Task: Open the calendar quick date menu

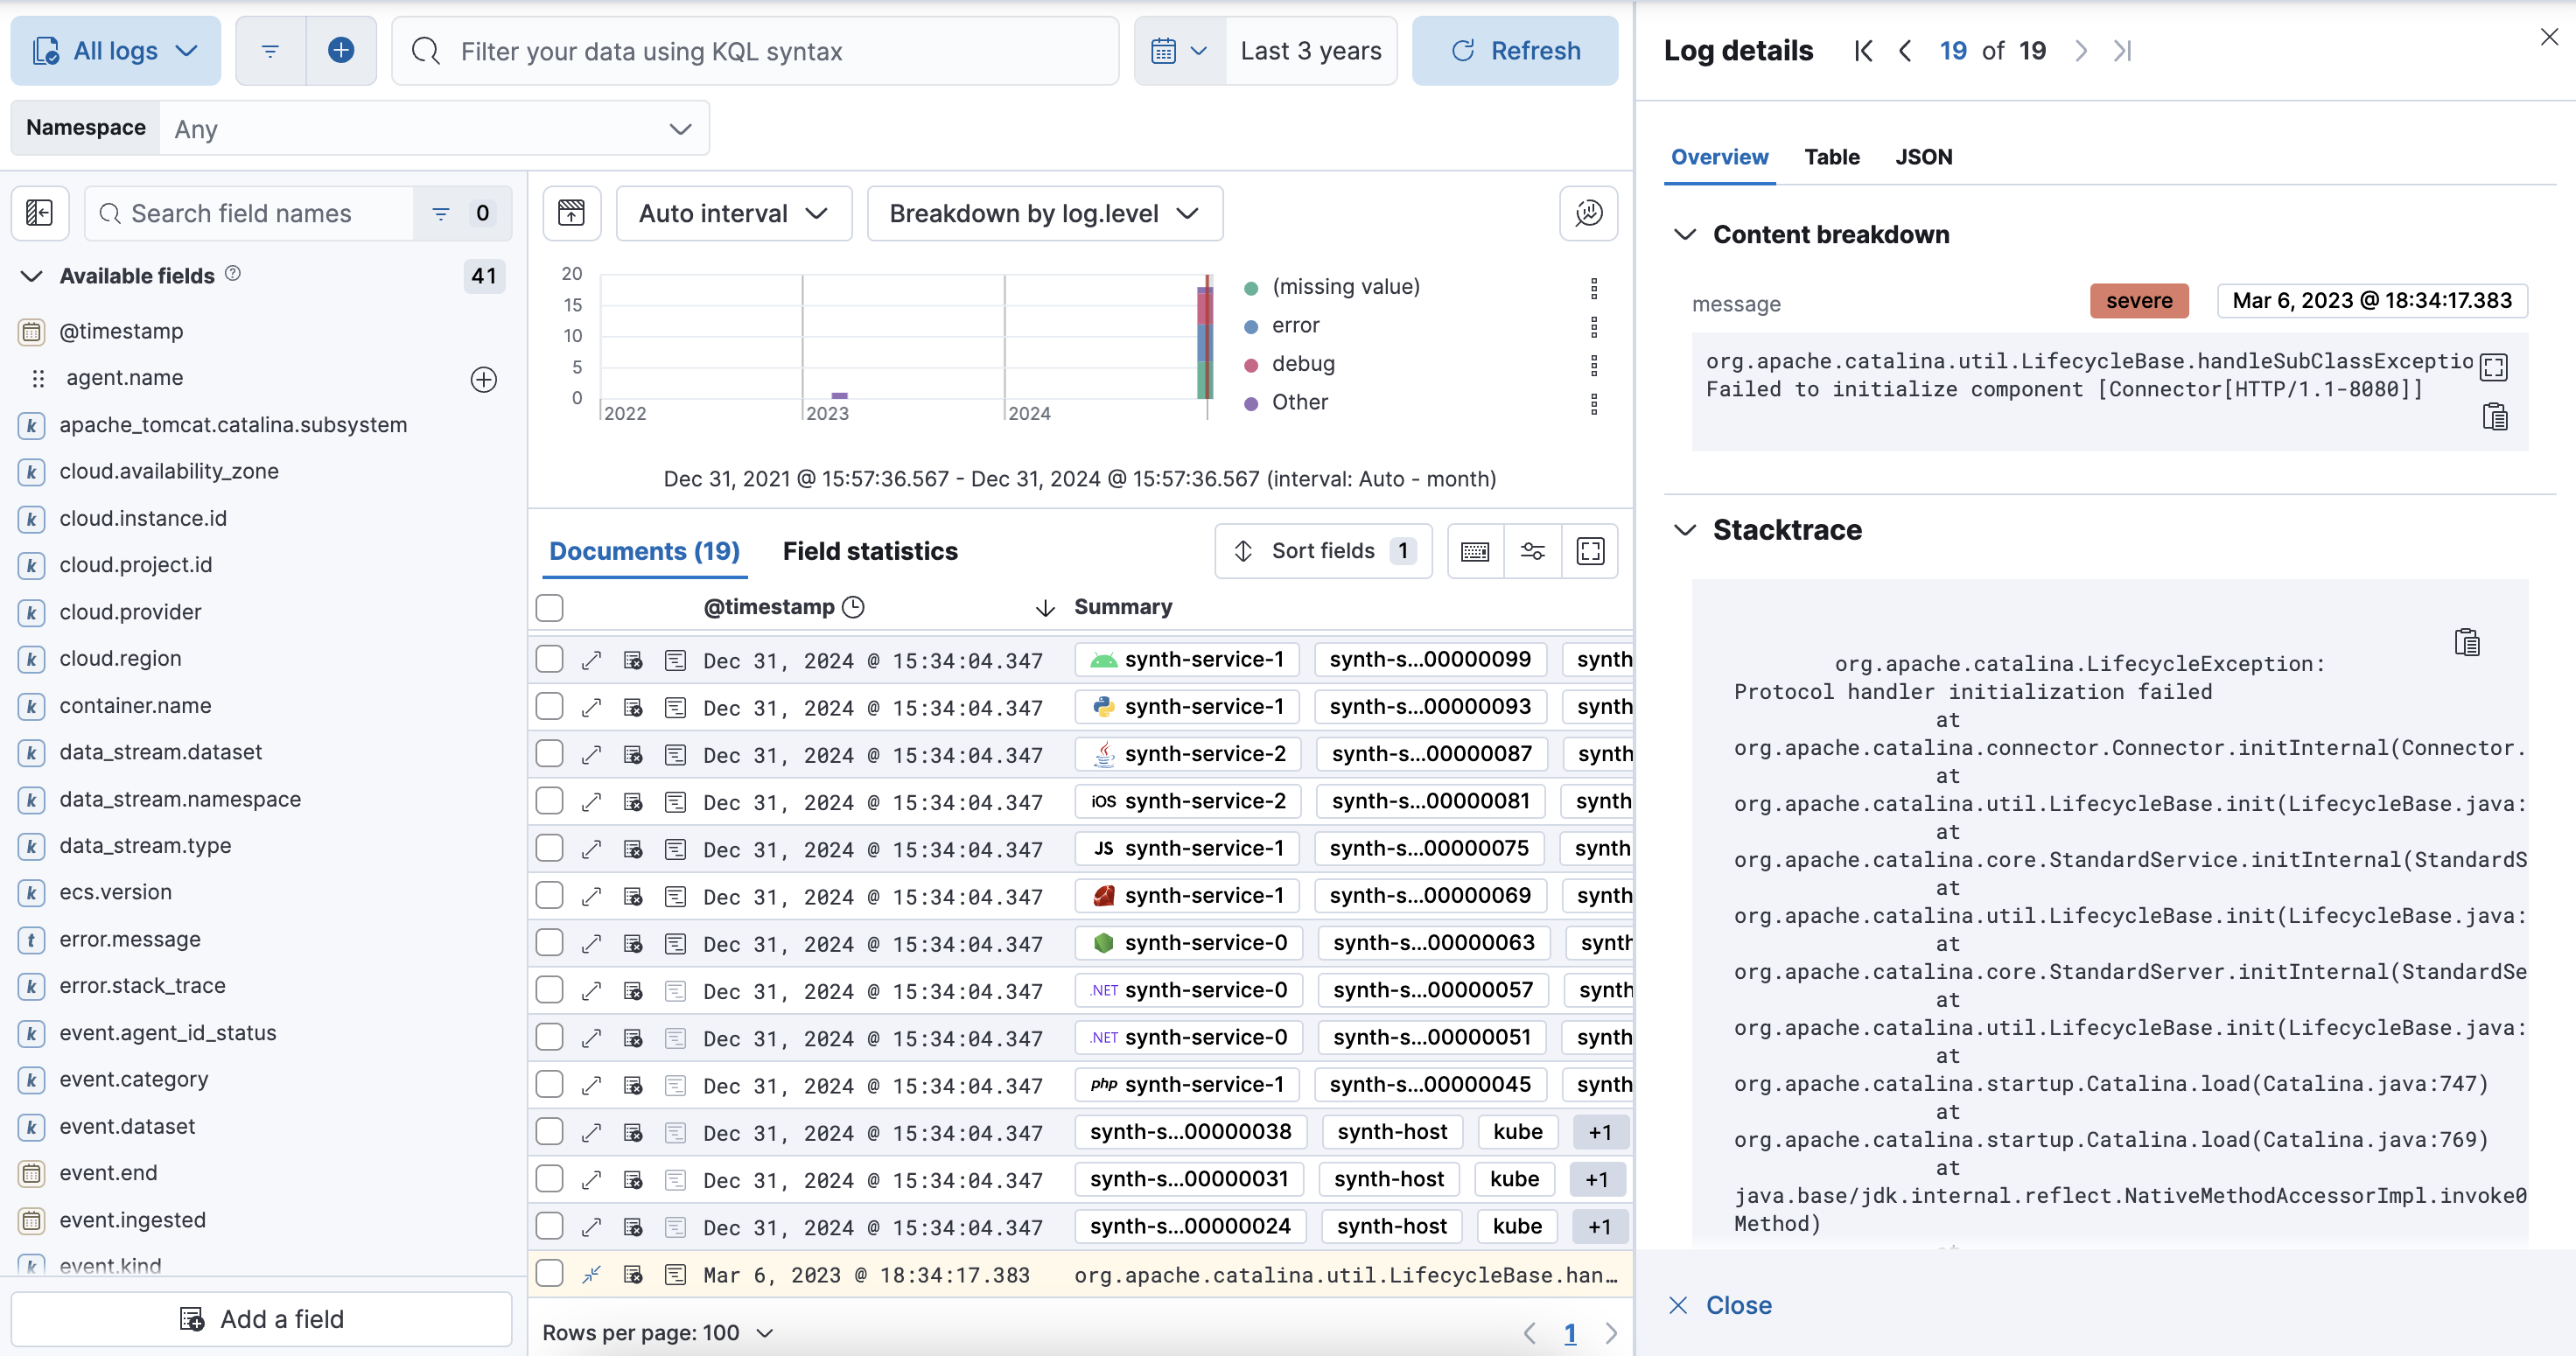Action: [1180, 51]
